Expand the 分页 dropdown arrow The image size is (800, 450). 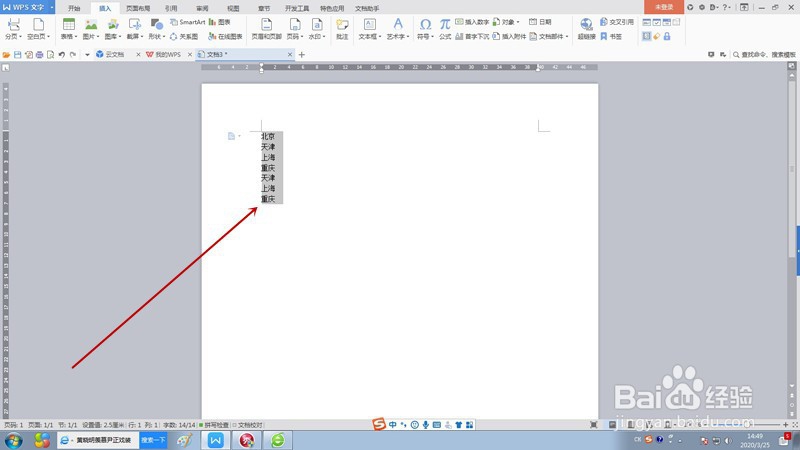click(20, 37)
